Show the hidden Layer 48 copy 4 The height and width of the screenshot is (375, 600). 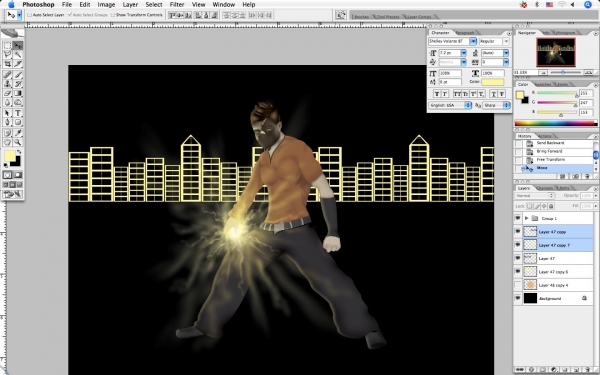[x=518, y=285]
